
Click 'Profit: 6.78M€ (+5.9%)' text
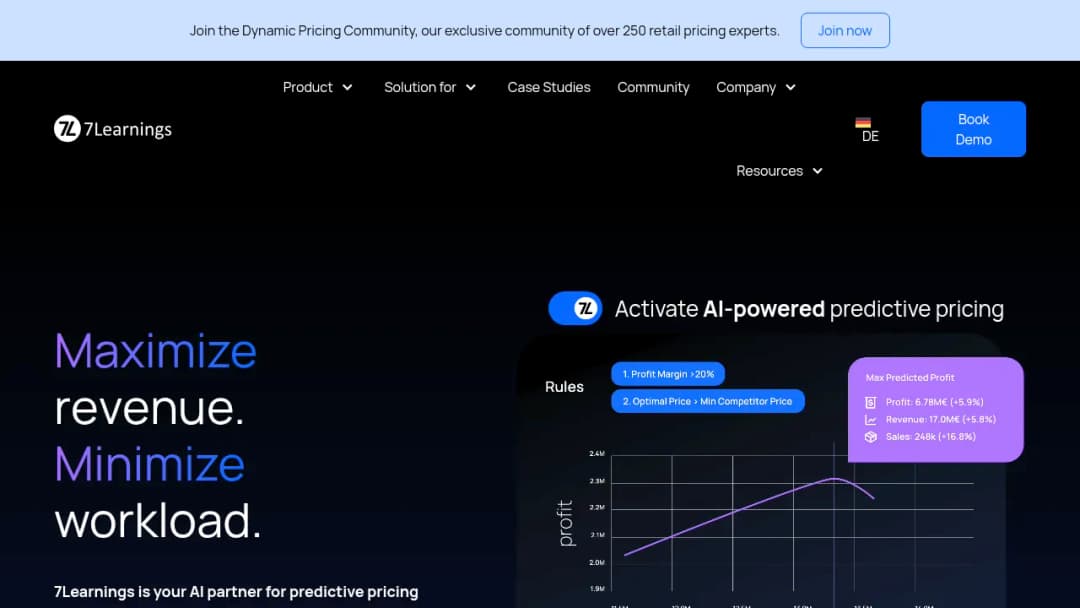coord(934,402)
